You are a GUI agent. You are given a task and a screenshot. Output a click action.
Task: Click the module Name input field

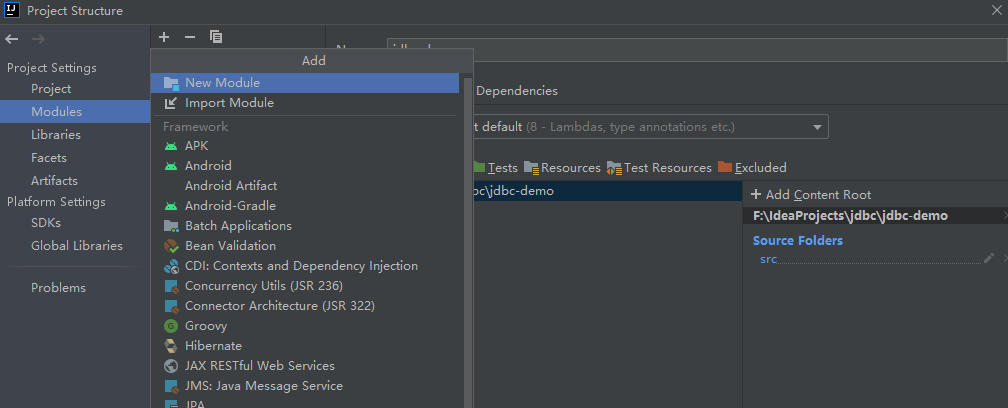(x=697, y=49)
